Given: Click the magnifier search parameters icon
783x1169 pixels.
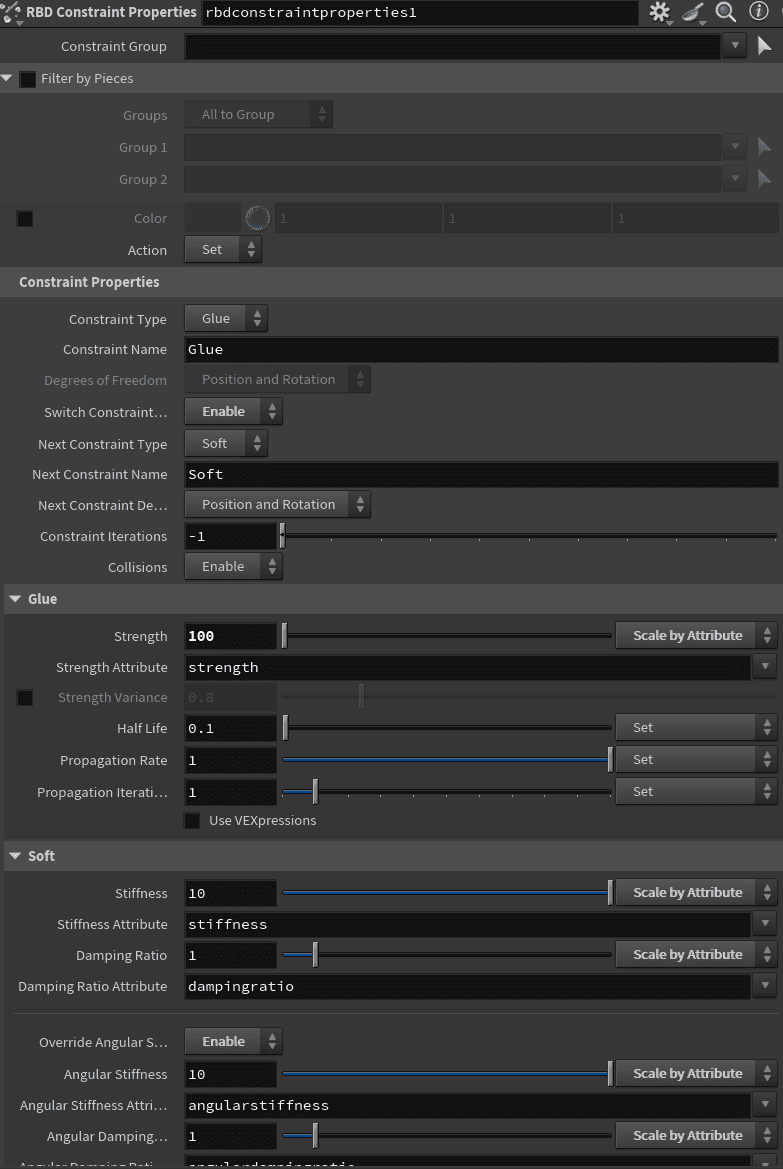Looking at the screenshot, I should (x=726, y=12).
